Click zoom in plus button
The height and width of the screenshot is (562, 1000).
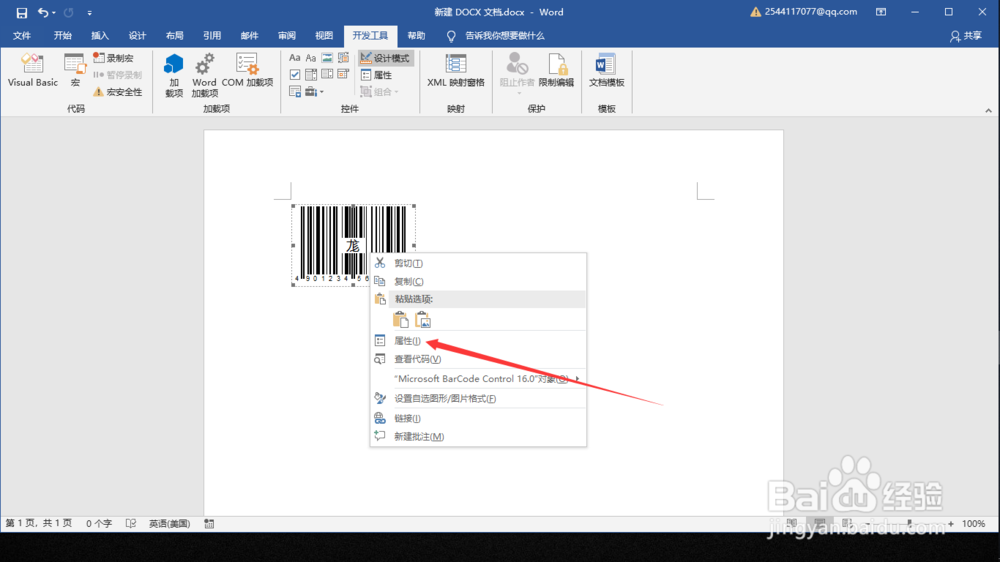(x=951, y=524)
